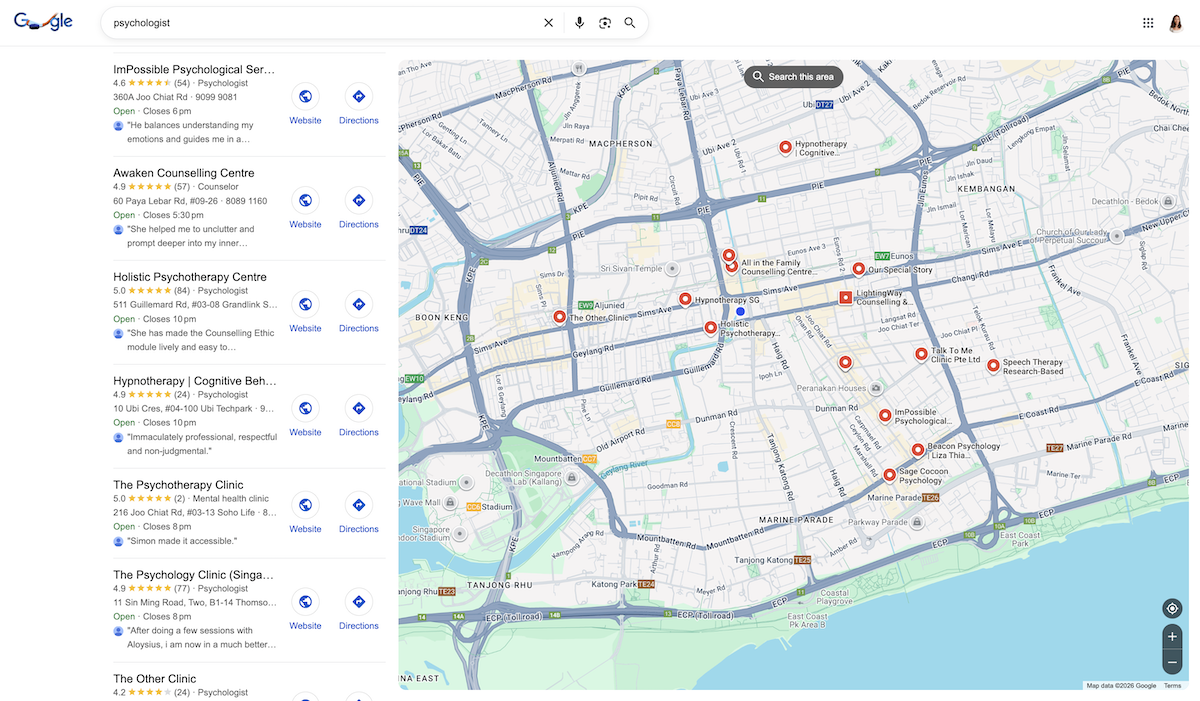Click the my-location button on the map

(x=1171, y=608)
